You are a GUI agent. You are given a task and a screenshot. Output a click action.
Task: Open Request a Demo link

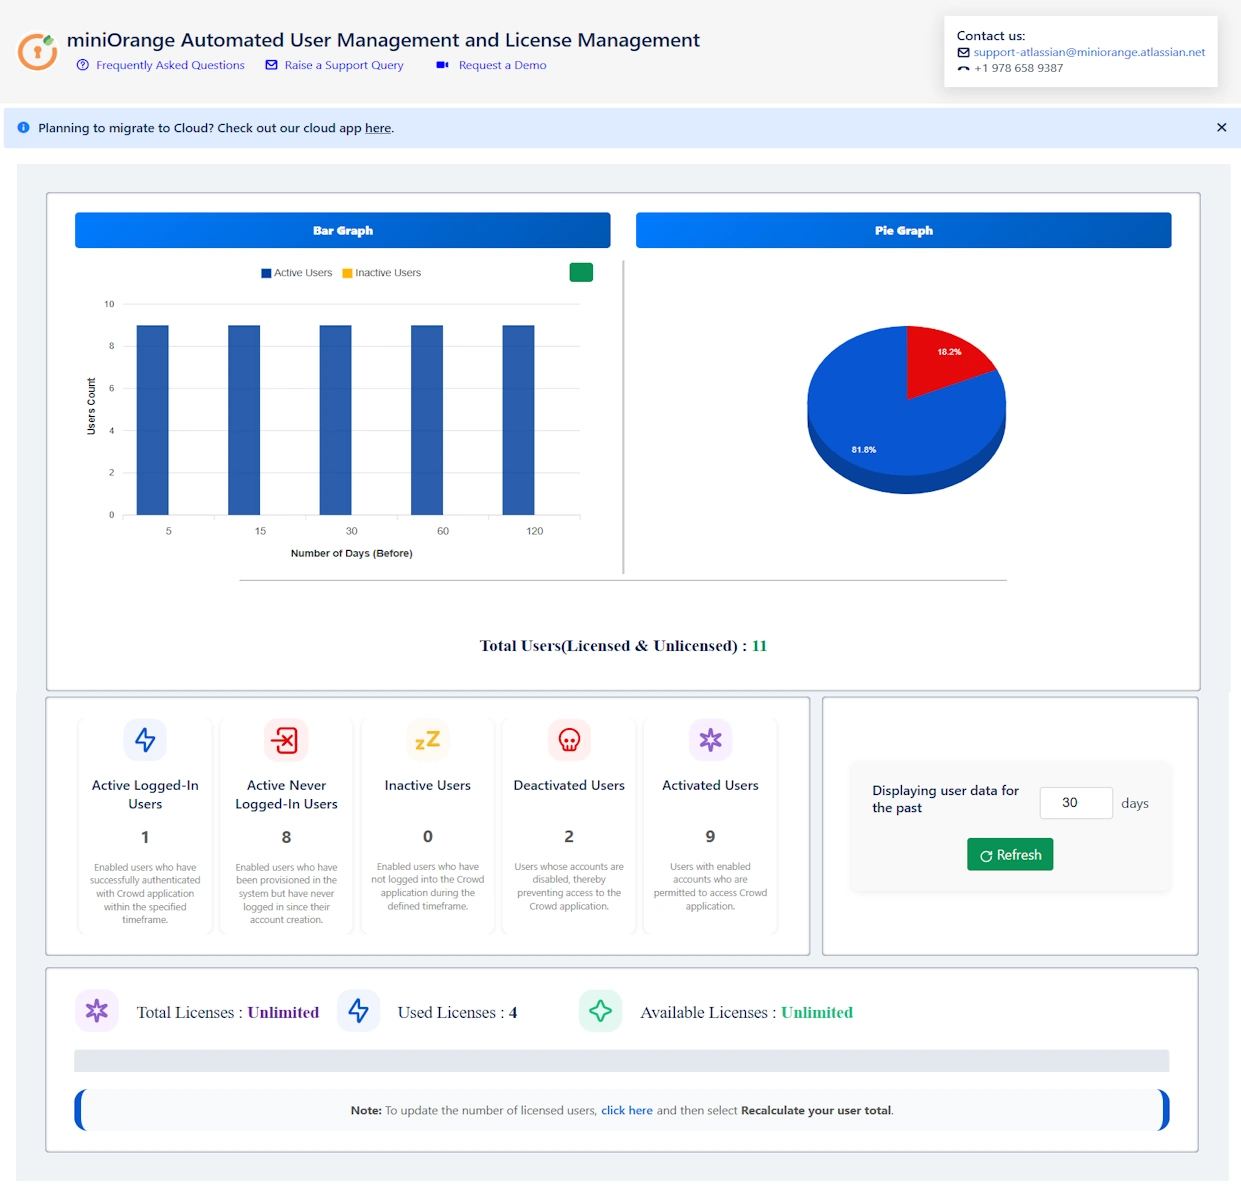click(x=502, y=65)
